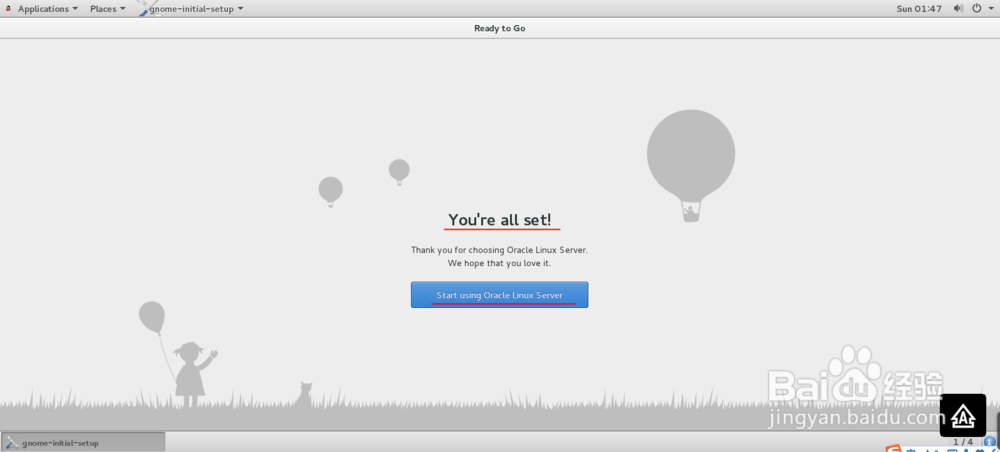Click the "You're all set!" heading
Viewport: 1000px width, 452px height.
coord(499,219)
